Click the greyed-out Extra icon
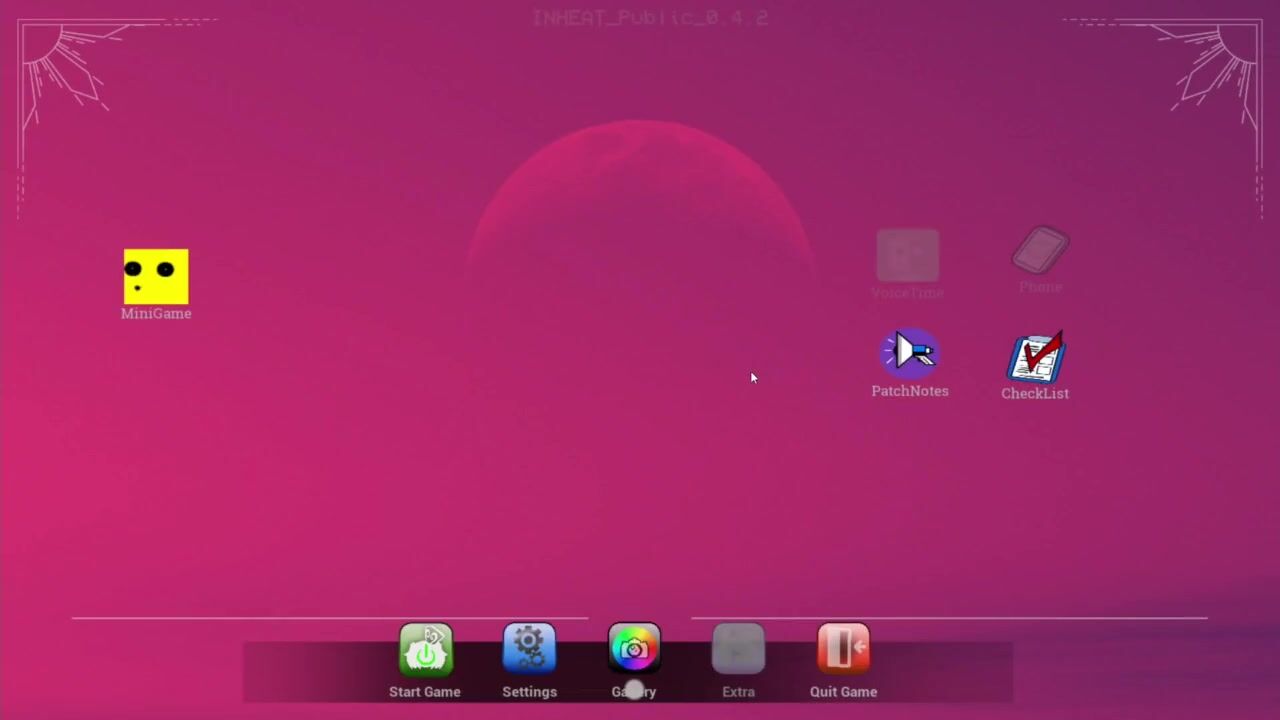 [x=738, y=649]
